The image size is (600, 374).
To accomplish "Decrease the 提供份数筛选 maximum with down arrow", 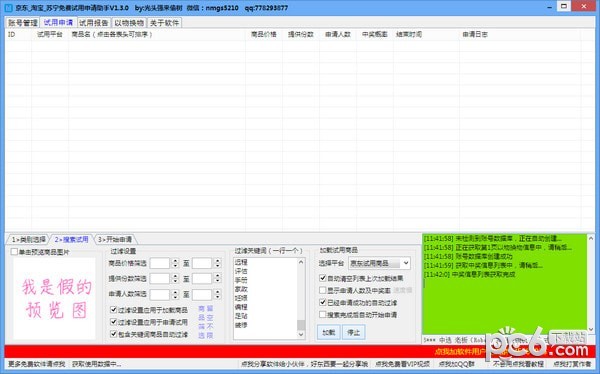I will [217, 281].
